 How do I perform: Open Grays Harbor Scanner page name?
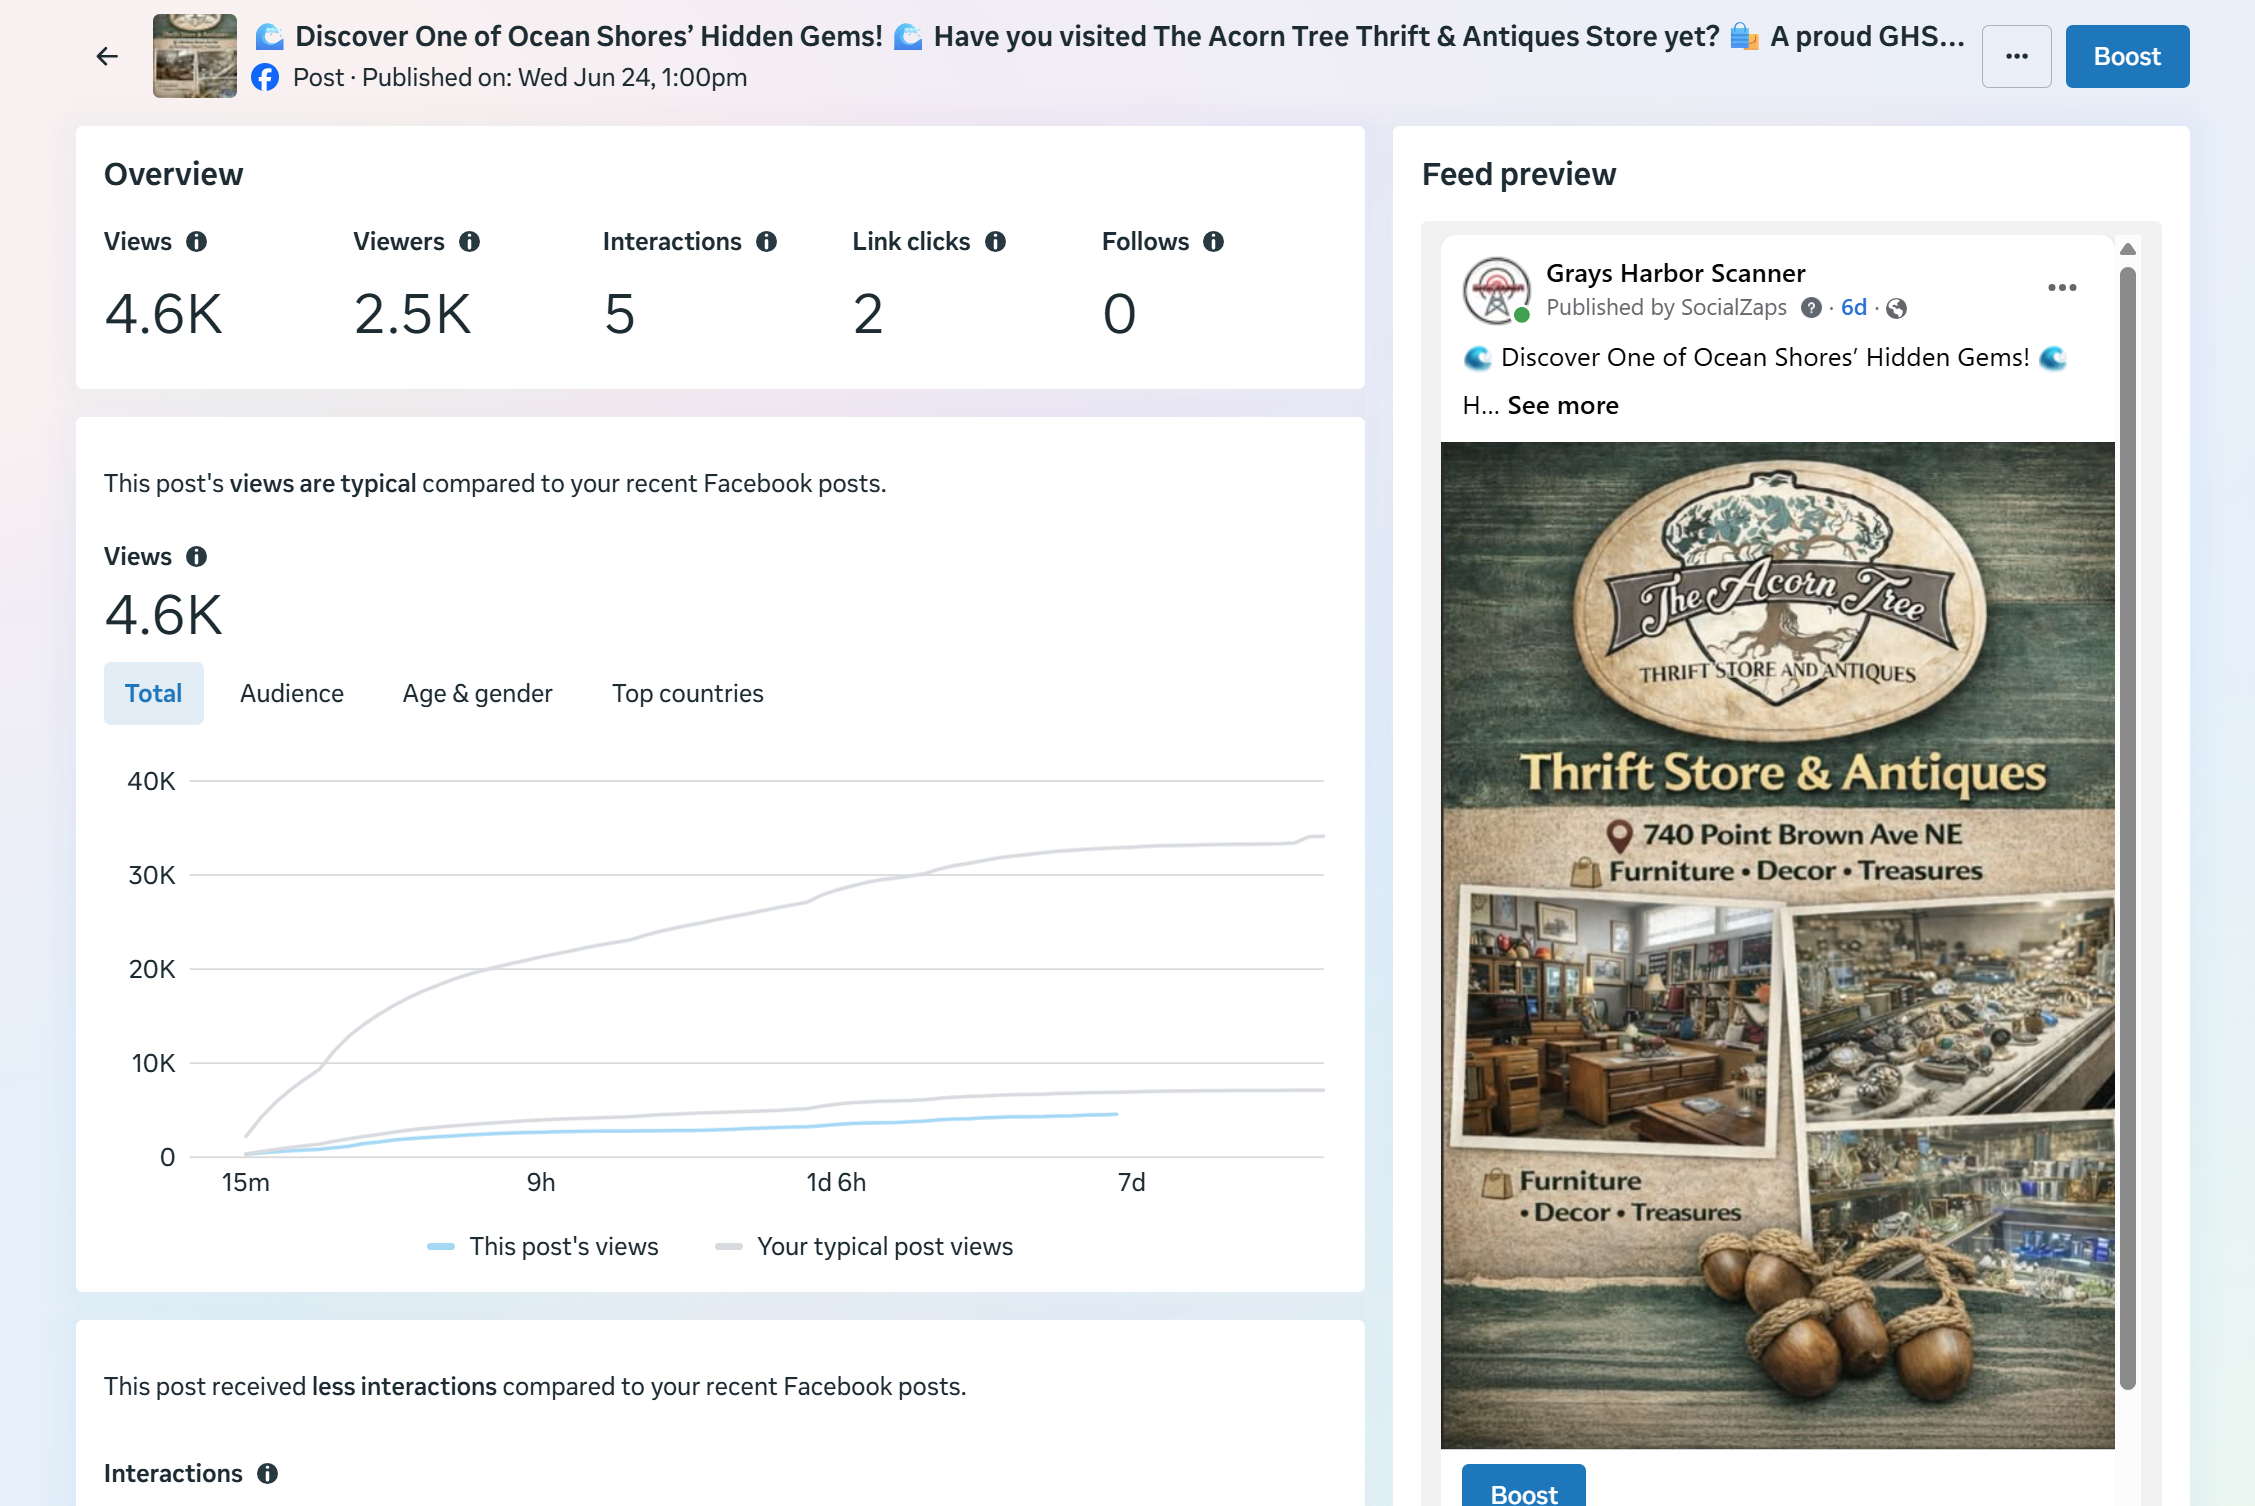1676,274
